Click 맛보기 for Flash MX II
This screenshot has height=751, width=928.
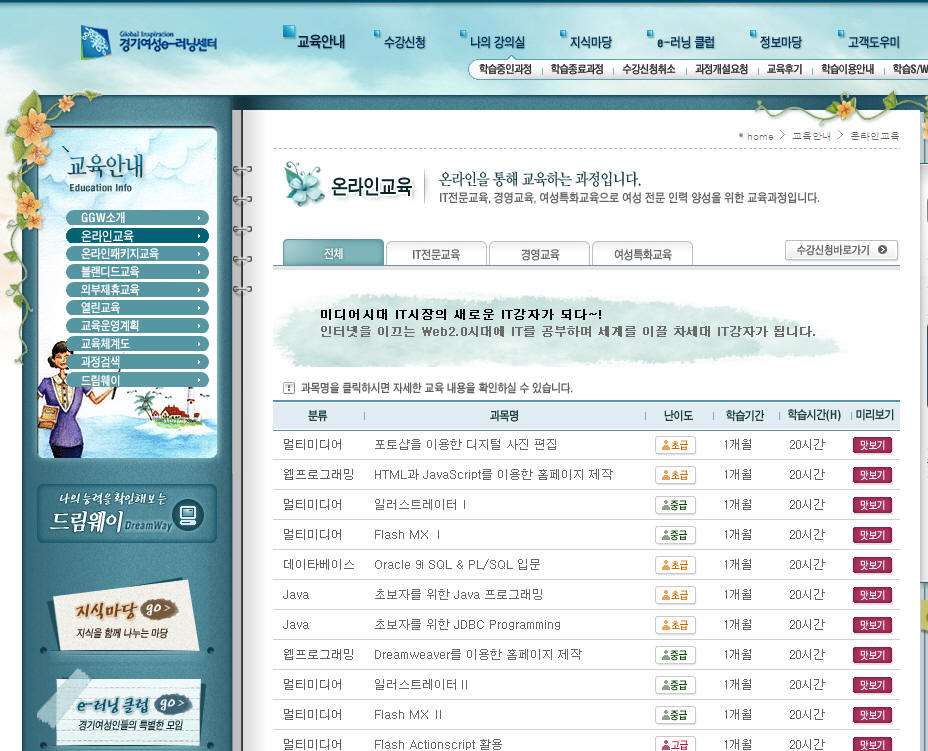(x=872, y=715)
